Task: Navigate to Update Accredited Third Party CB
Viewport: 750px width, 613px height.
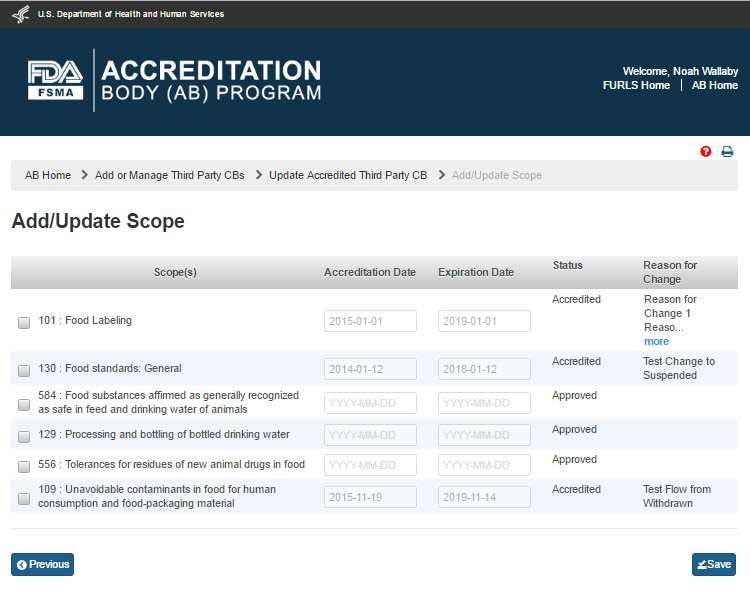Action: [x=348, y=175]
